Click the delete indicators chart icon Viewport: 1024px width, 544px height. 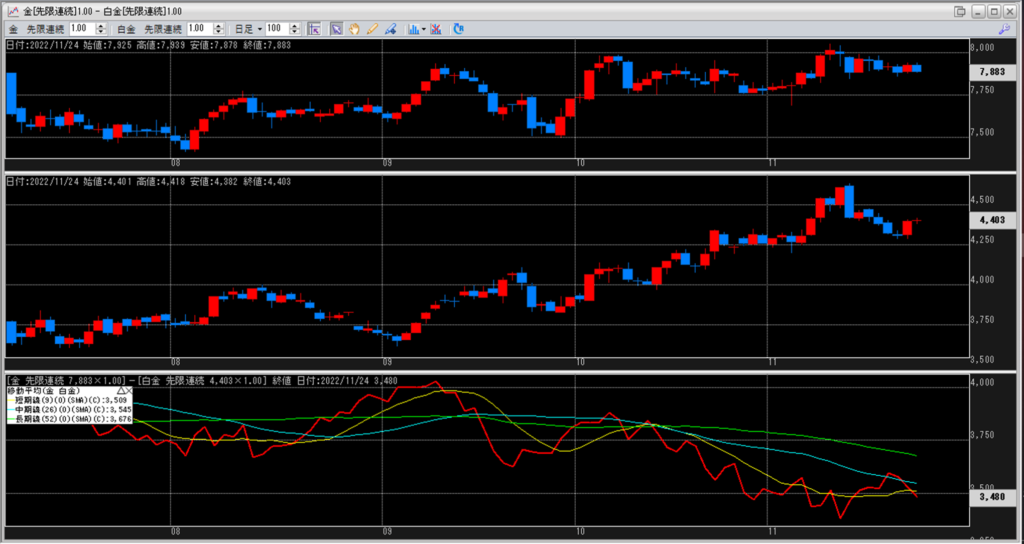[436, 29]
